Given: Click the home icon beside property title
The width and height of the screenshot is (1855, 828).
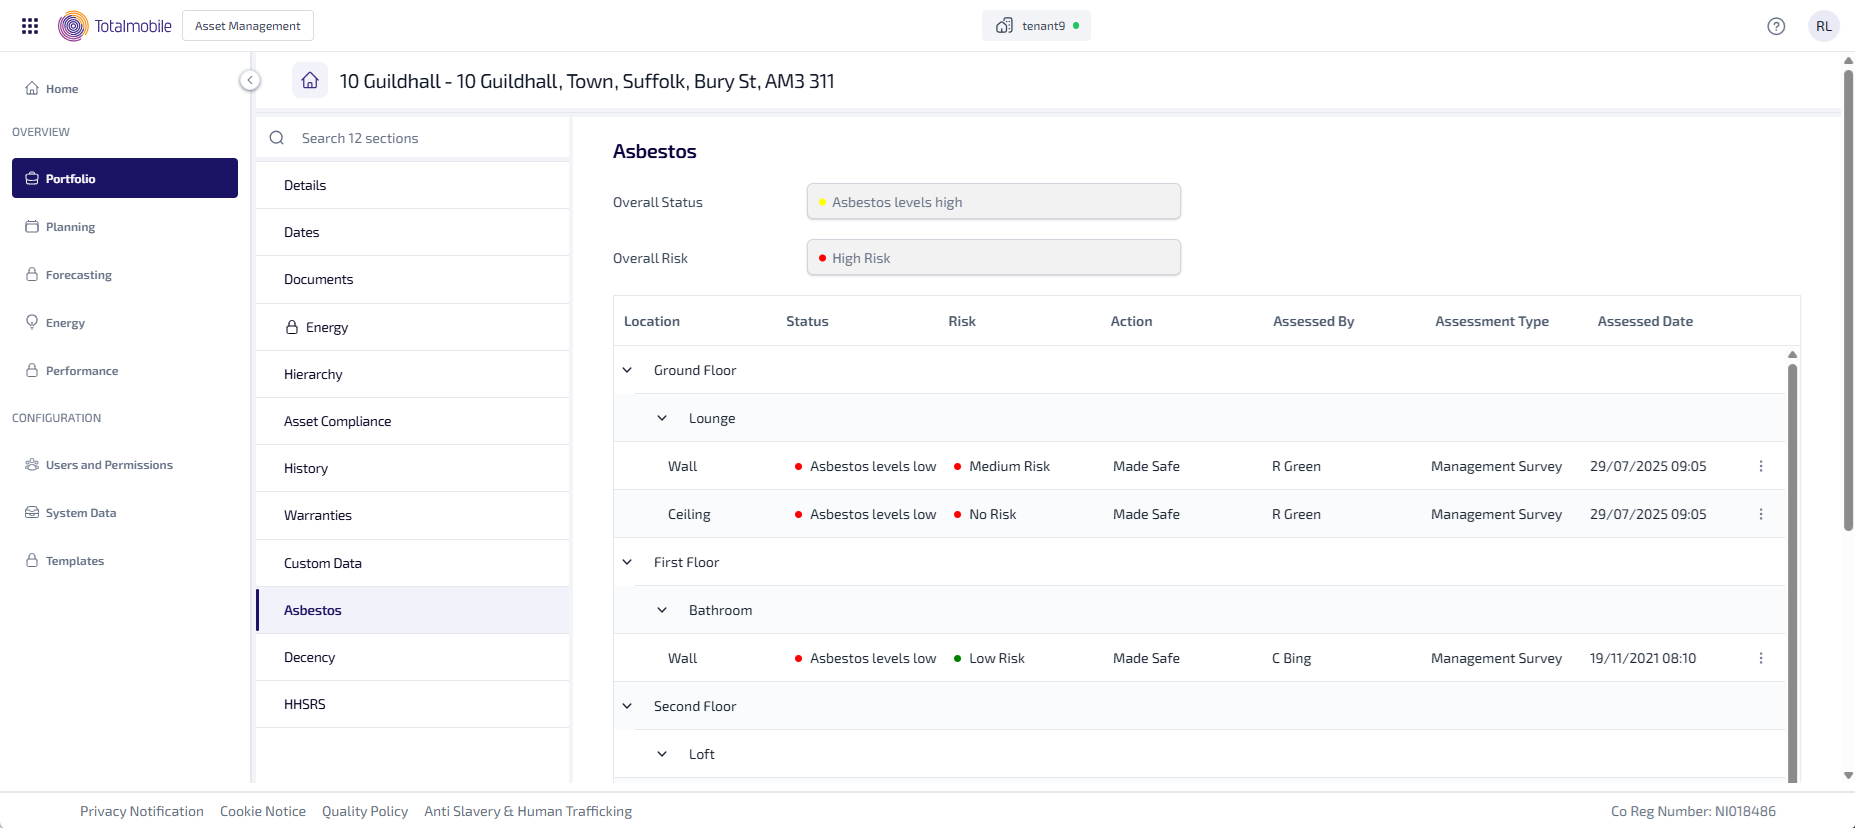Looking at the screenshot, I should (x=310, y=80).
